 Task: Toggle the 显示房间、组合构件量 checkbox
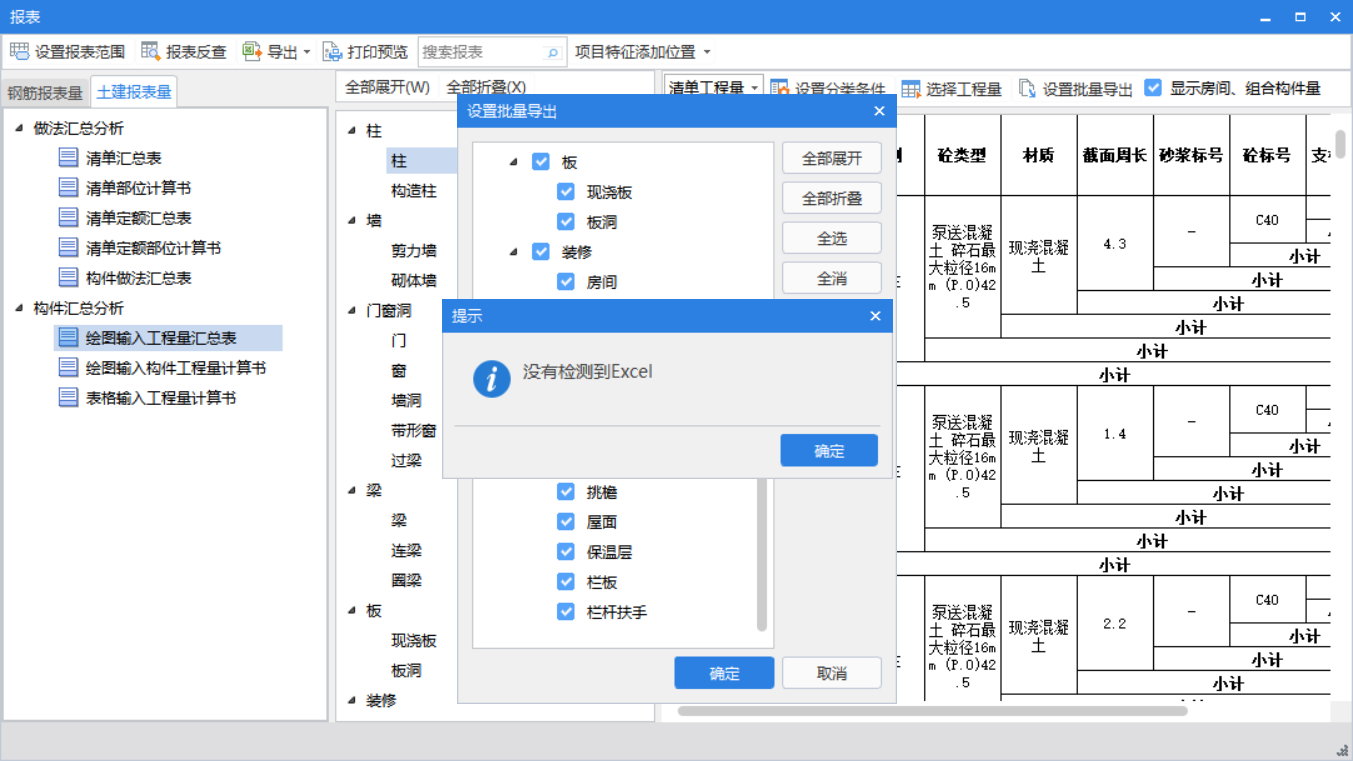click(1153, 88)
